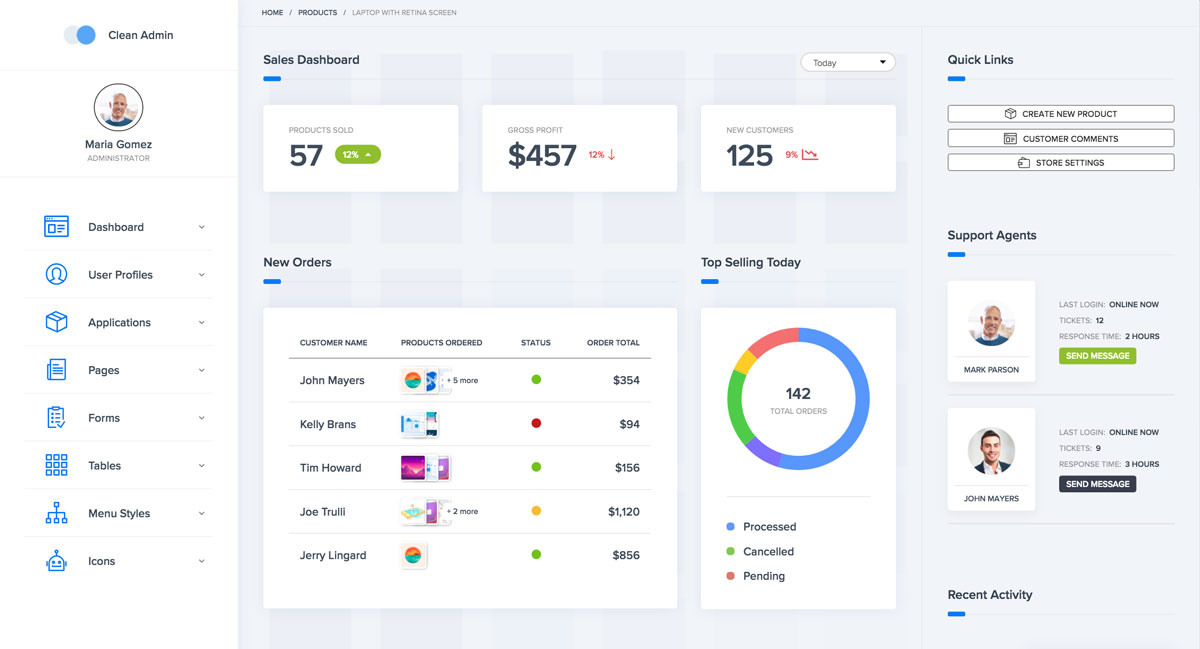Open the Forms clipboard icon
Screen dimensions: 1200x649
56,418
